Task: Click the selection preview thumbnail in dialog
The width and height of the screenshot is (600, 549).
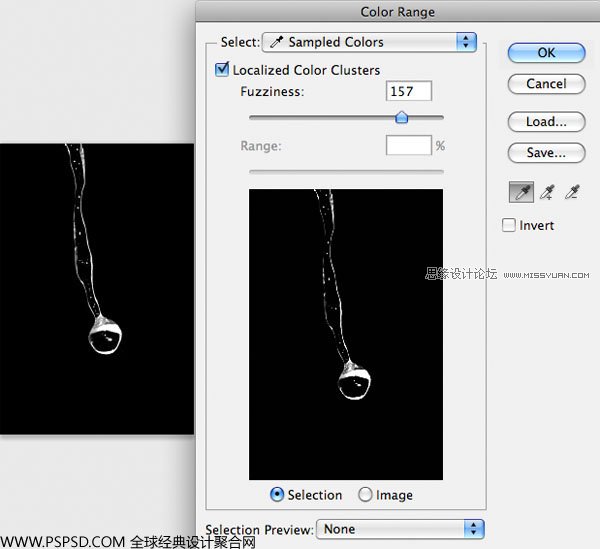Action: point(346,334)
